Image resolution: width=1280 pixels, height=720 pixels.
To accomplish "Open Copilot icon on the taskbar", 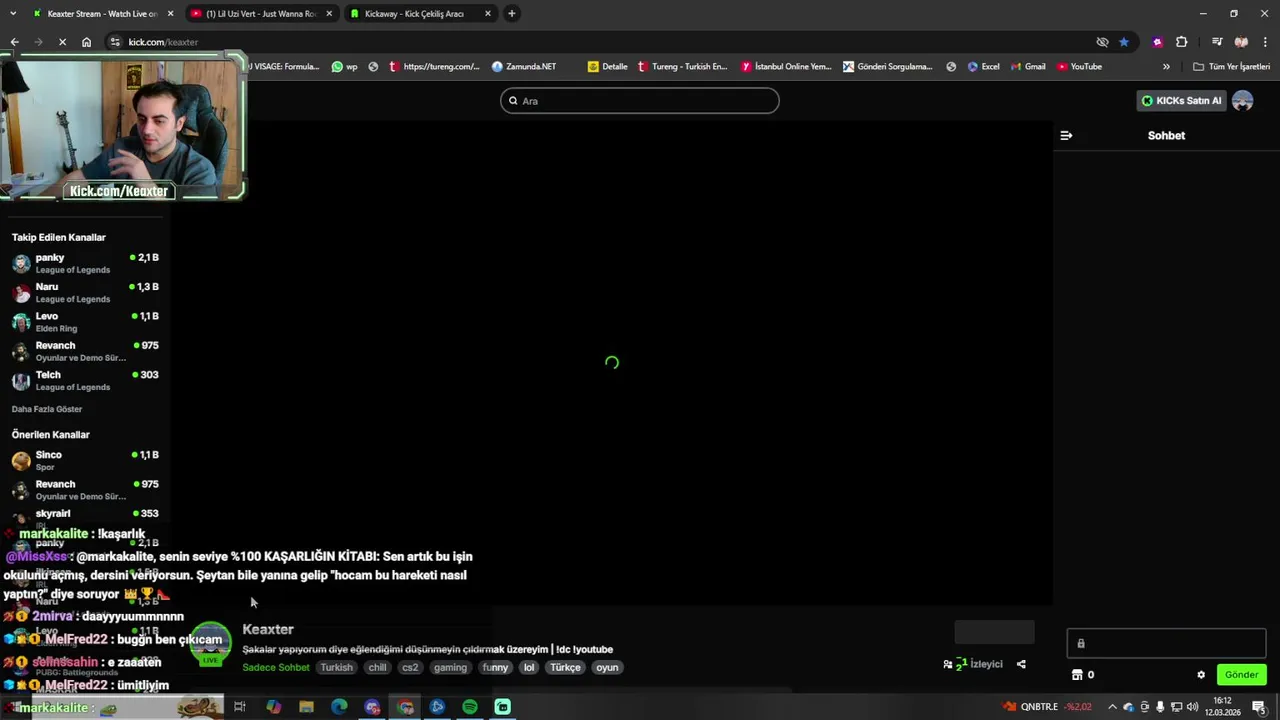I will (x=273, y=707).
